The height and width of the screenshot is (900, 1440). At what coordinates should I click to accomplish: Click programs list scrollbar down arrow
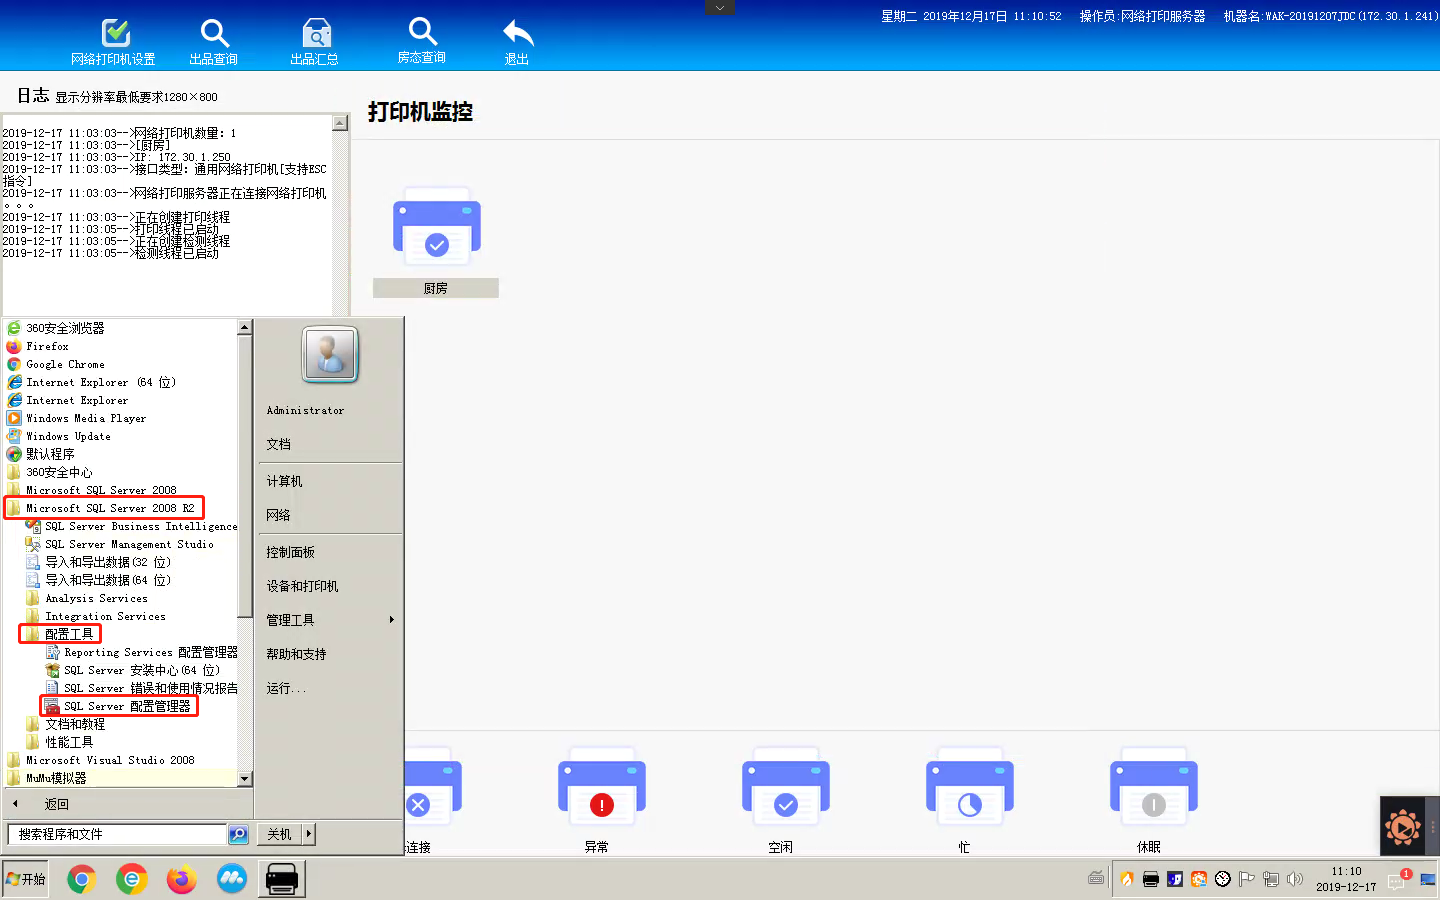coord(244,778)
